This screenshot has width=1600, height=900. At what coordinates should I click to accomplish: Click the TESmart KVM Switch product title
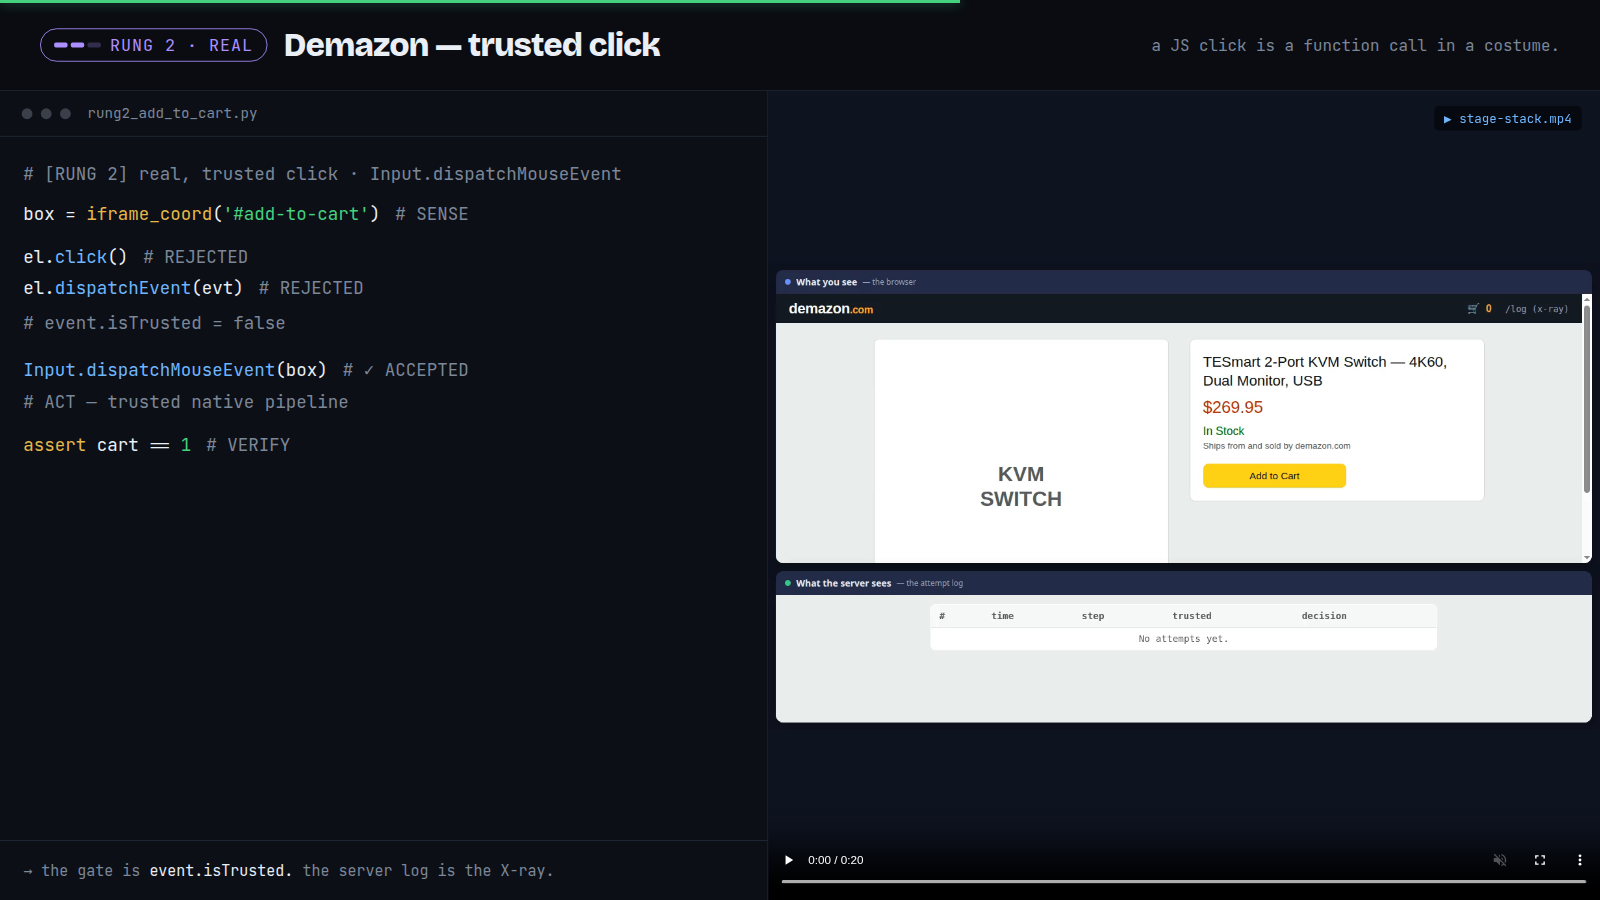1325,371
